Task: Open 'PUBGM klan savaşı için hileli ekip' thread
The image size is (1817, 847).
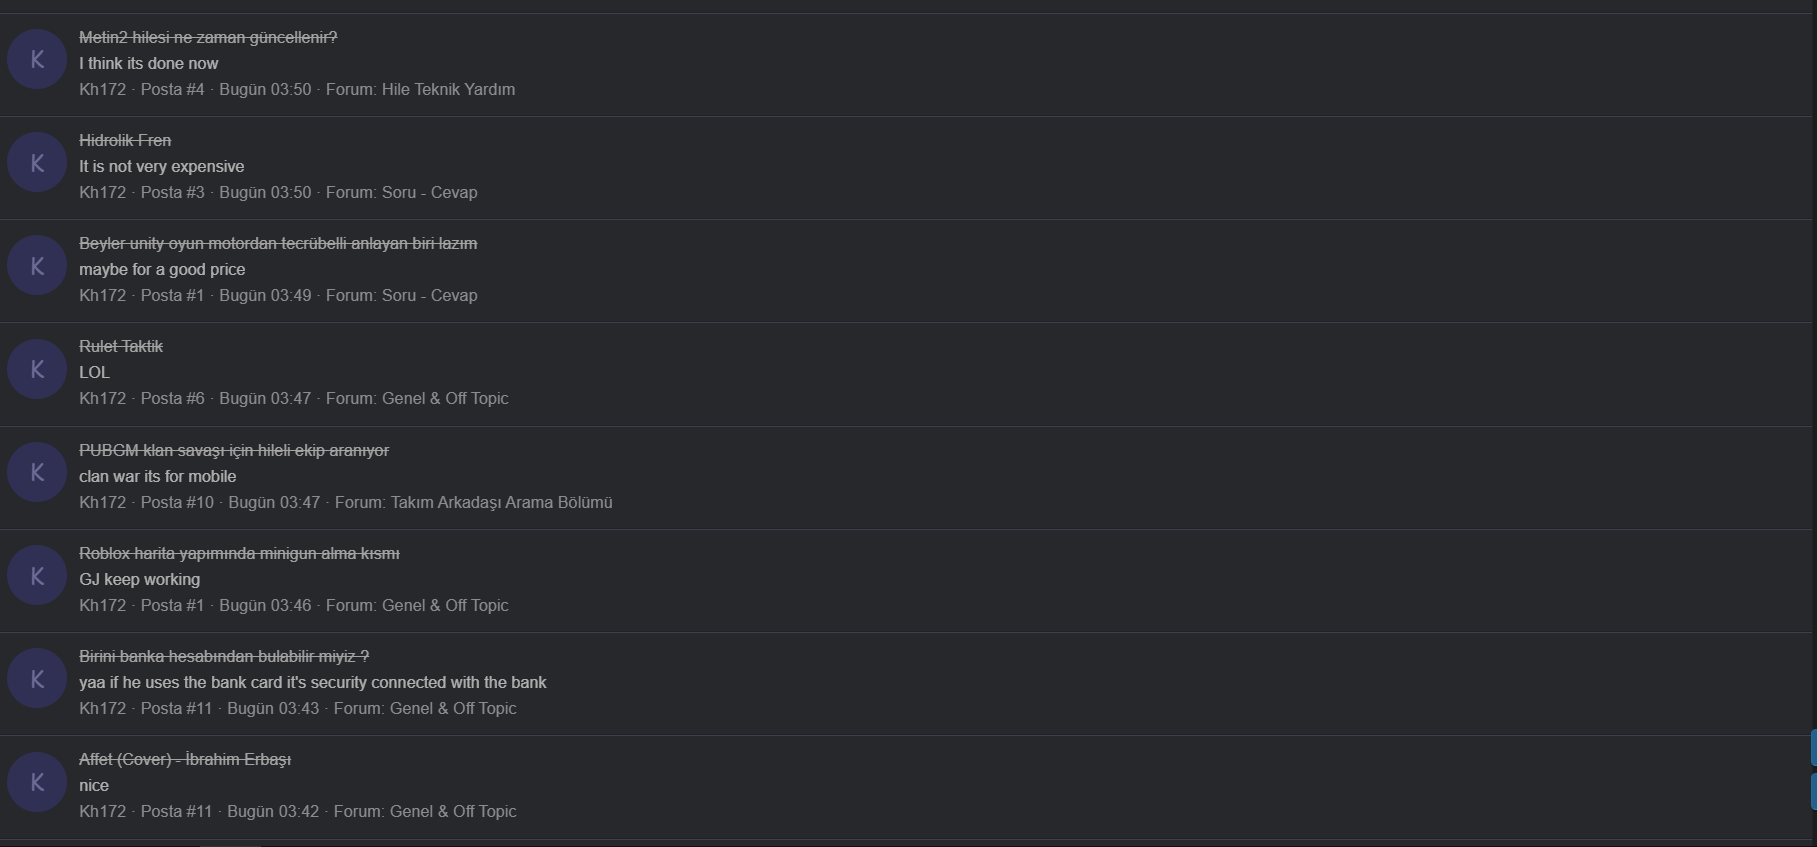Action: 234,450
